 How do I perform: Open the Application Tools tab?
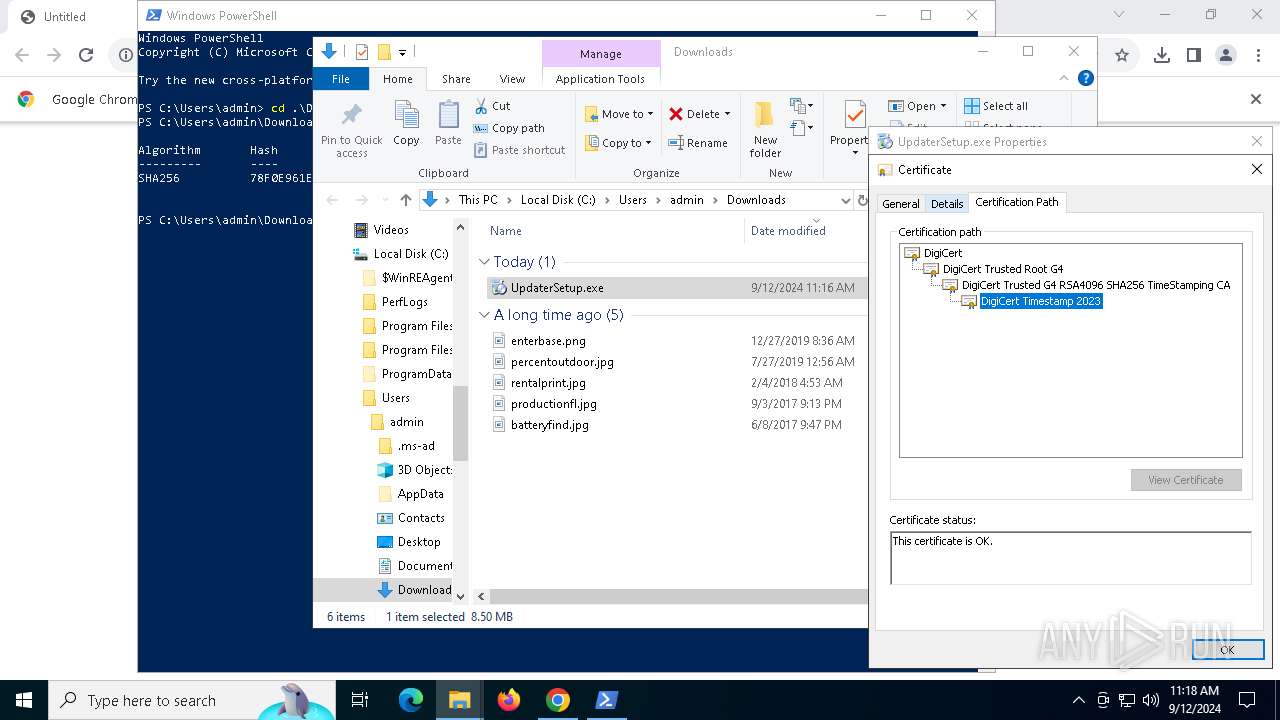(x=600, y=79)
